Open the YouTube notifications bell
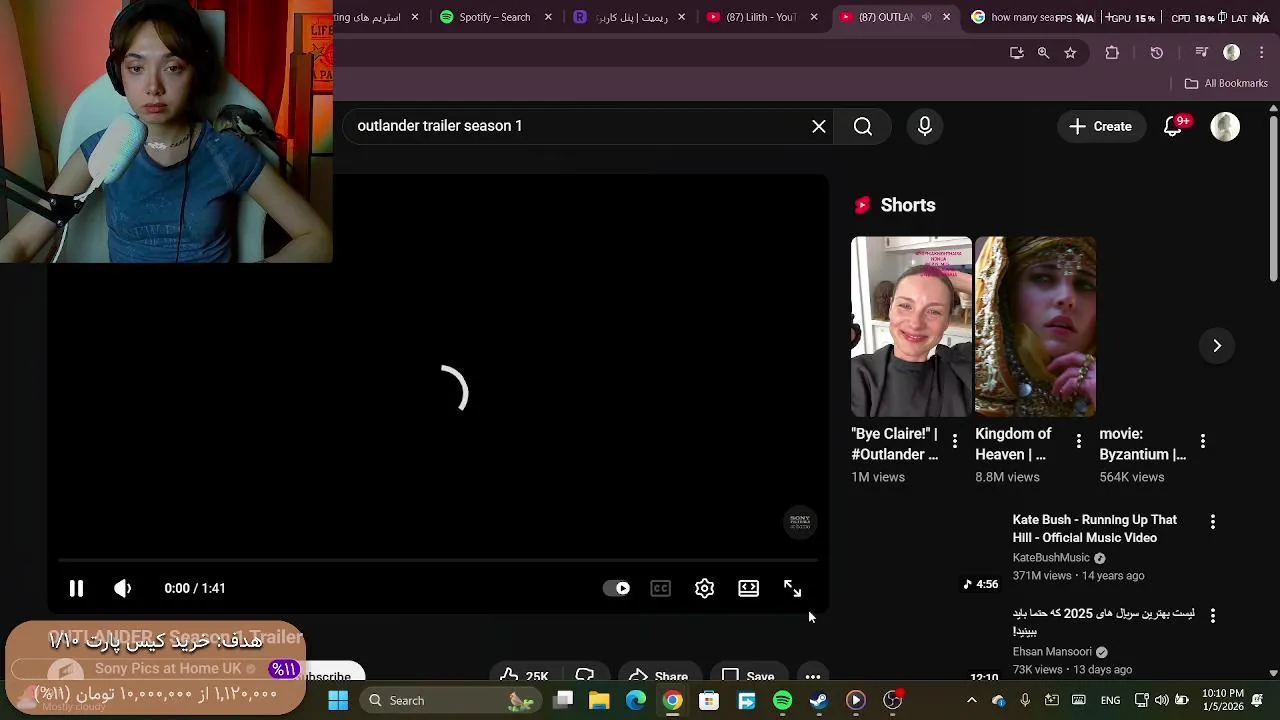Viewport: 1280px width, 720px height. click(1173, 127)
